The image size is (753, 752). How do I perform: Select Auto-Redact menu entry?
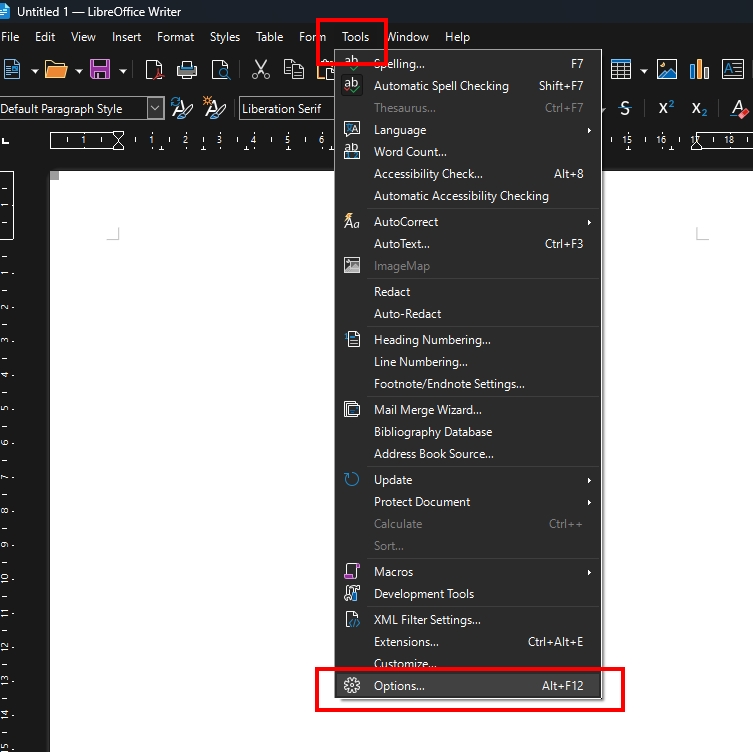click(x=468, y=314)
